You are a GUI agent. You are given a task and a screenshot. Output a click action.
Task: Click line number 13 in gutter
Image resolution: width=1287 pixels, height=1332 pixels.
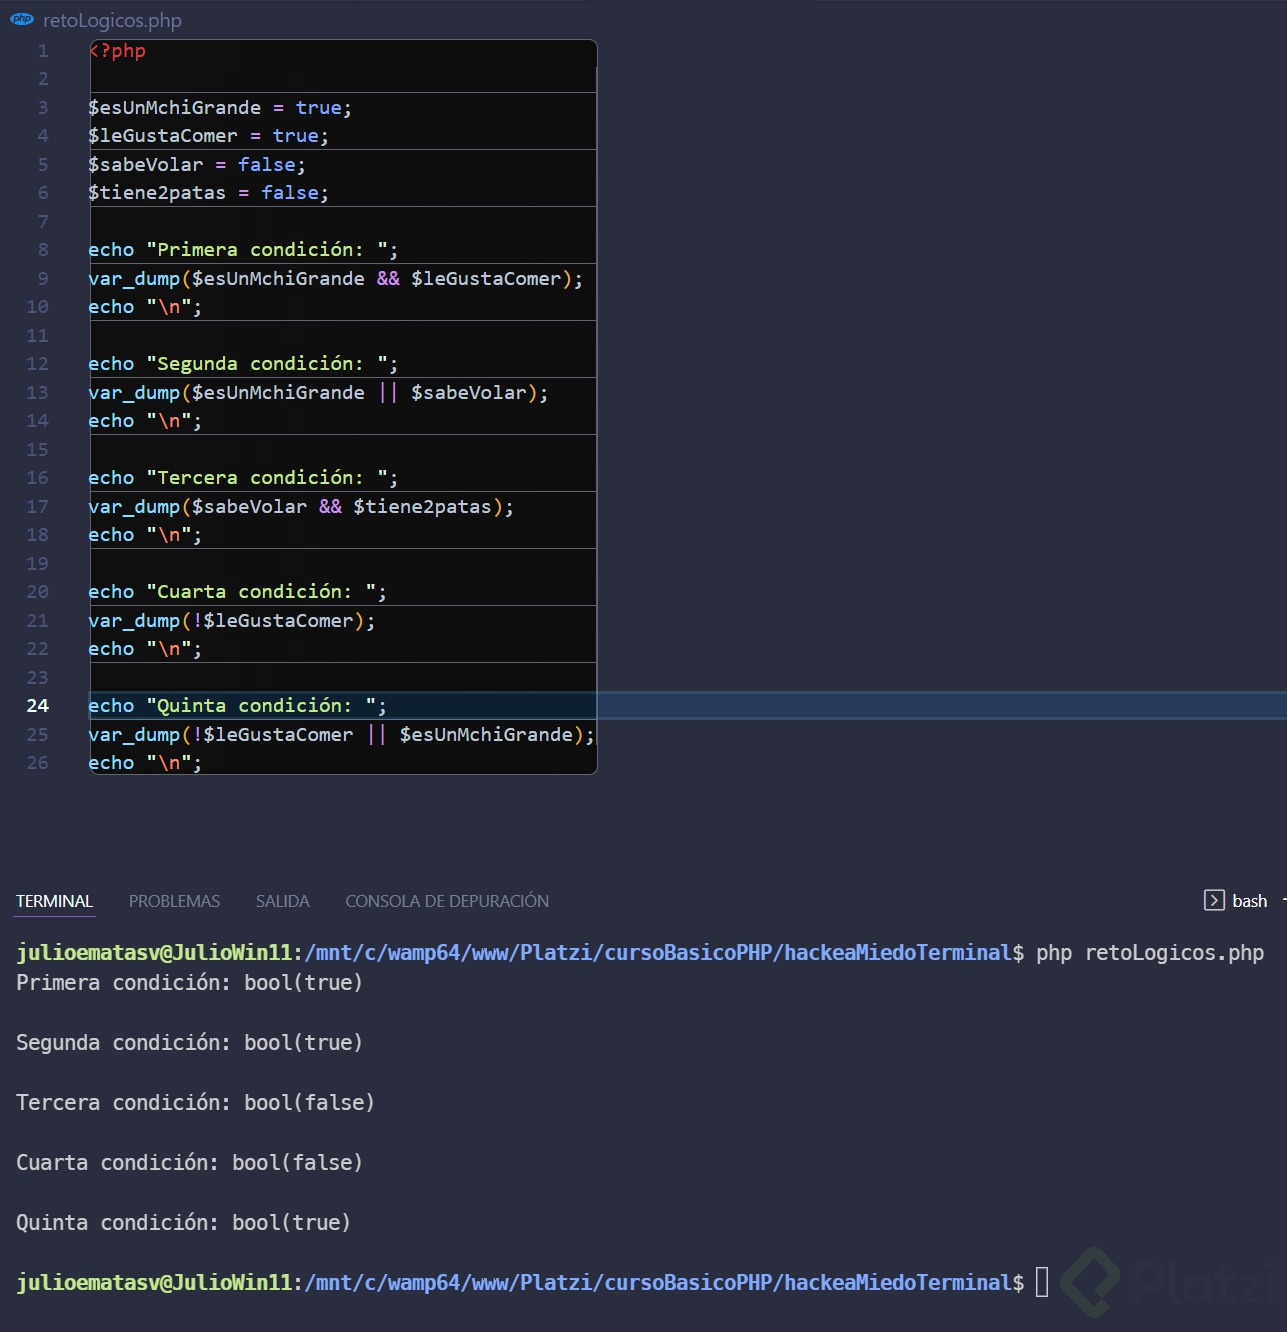pos(38,393)
